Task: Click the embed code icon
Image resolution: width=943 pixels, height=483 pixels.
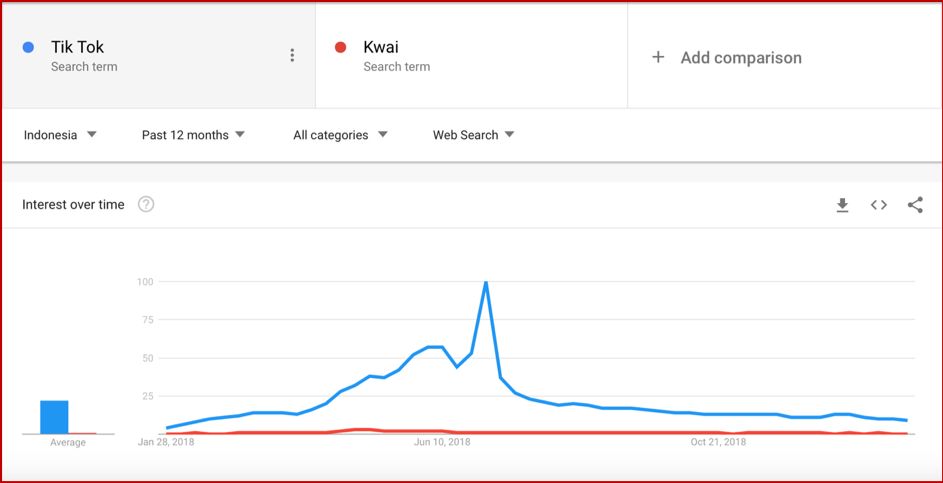Action: (878, 205)
